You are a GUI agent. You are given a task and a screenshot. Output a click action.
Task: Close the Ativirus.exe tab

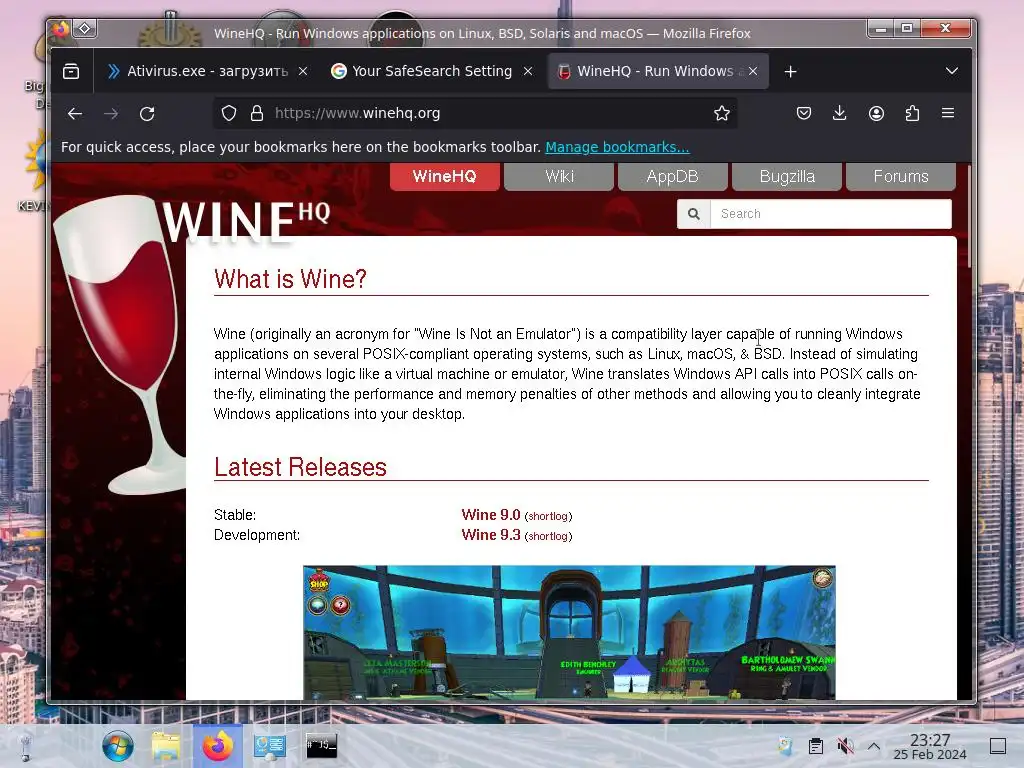point(303,71)
